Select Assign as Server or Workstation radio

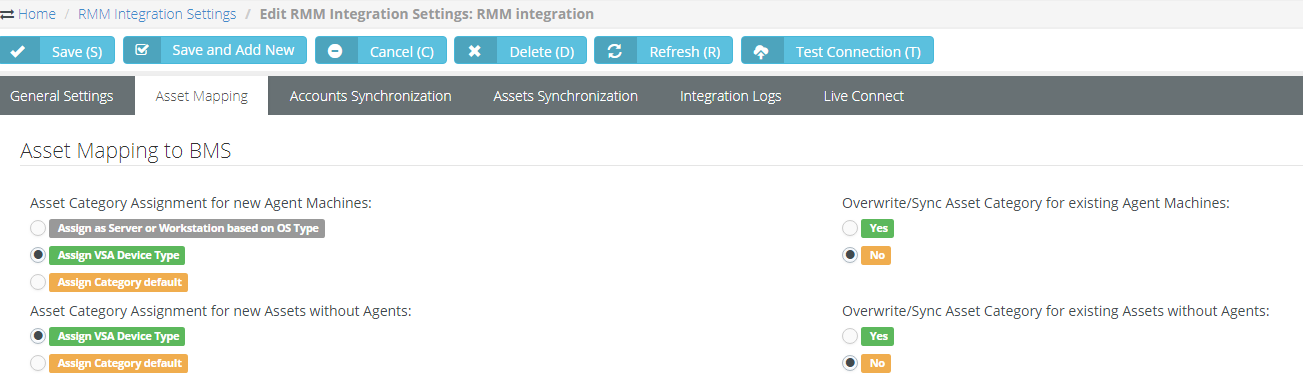tap(38, 228)
